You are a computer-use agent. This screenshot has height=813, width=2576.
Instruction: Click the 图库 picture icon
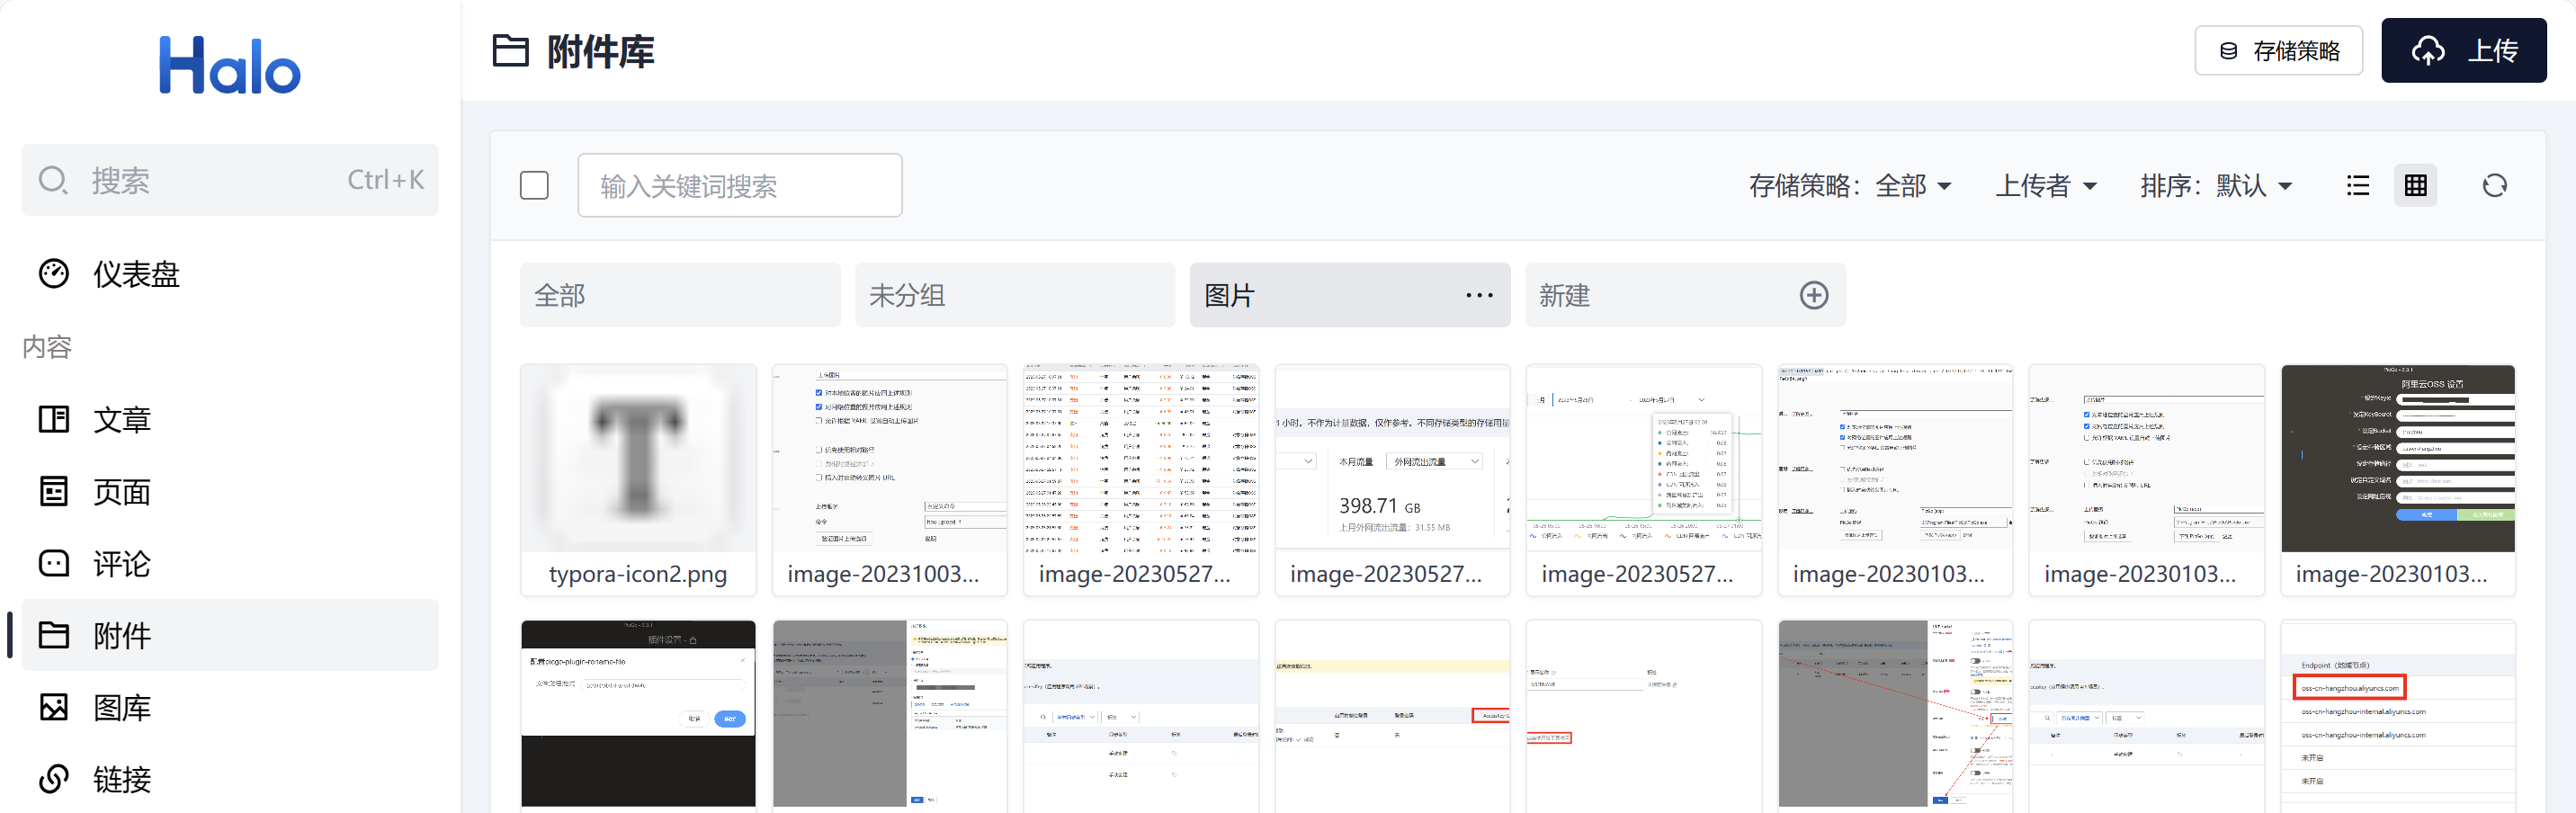click(x=54, y=707)
